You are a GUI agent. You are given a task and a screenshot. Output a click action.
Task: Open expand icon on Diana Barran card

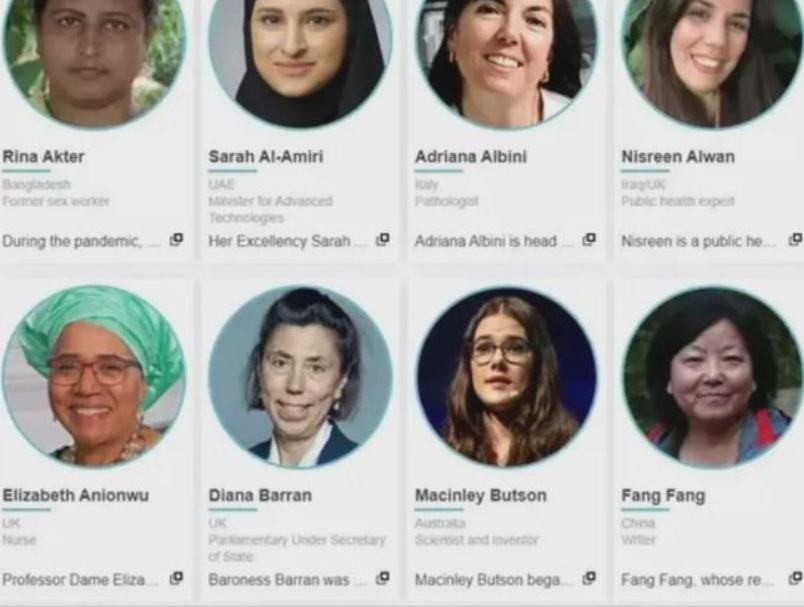(383, 578)
